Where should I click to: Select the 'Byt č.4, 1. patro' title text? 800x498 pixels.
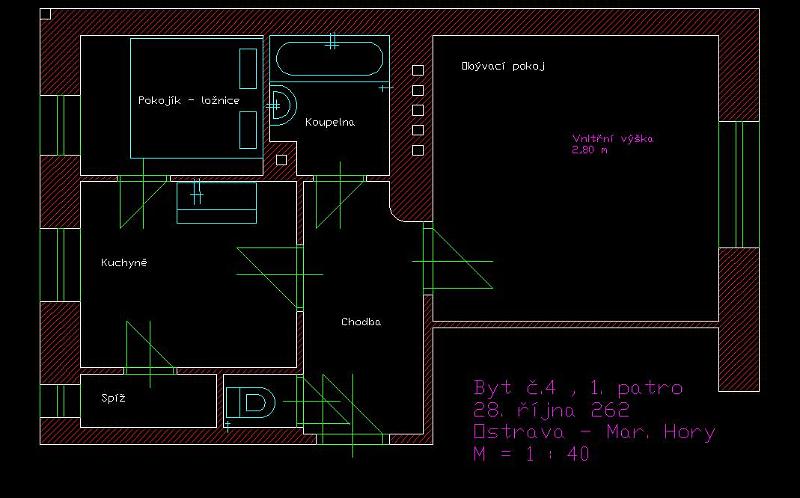point(577,388)
